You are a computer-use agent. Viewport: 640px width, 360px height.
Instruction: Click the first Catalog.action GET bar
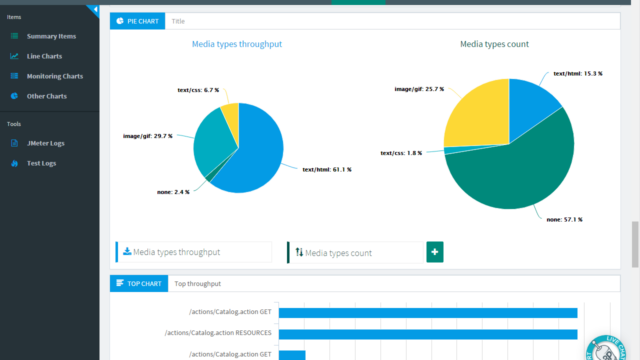coord(428,313)
